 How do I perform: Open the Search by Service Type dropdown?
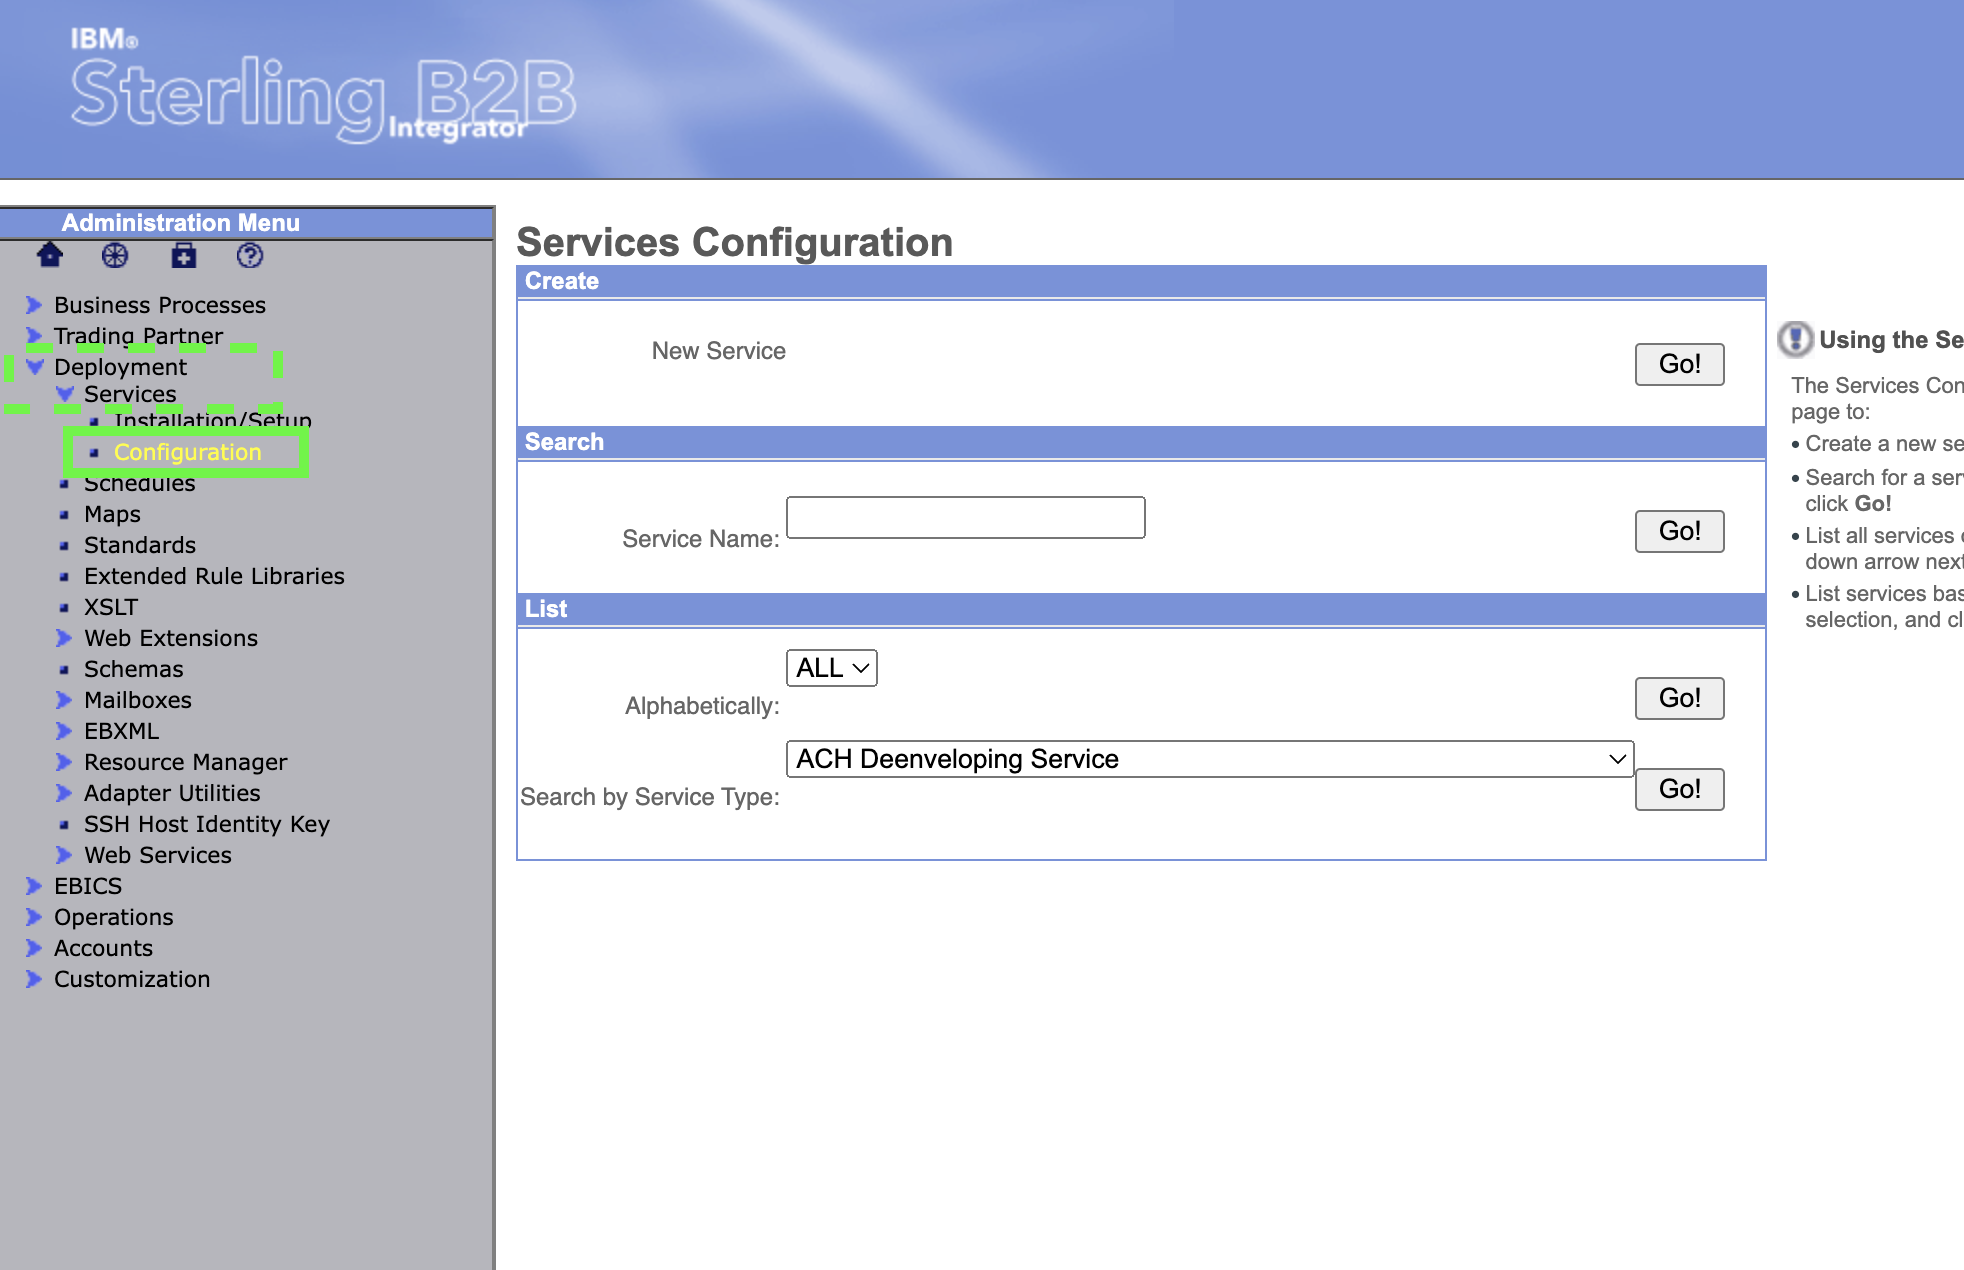click(1209, 759)
